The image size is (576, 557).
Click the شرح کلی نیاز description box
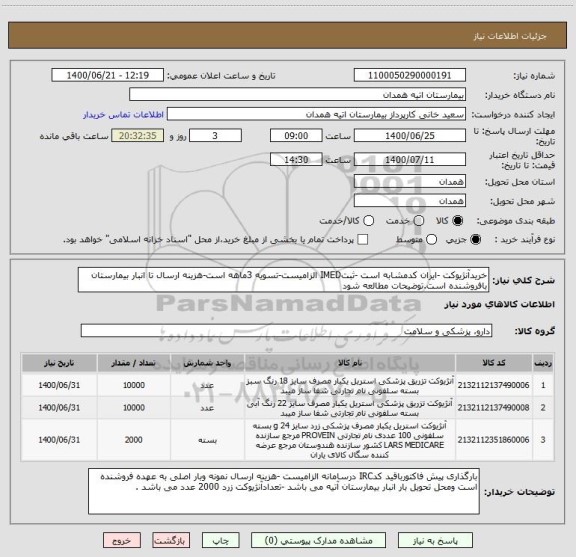(283, 280)
